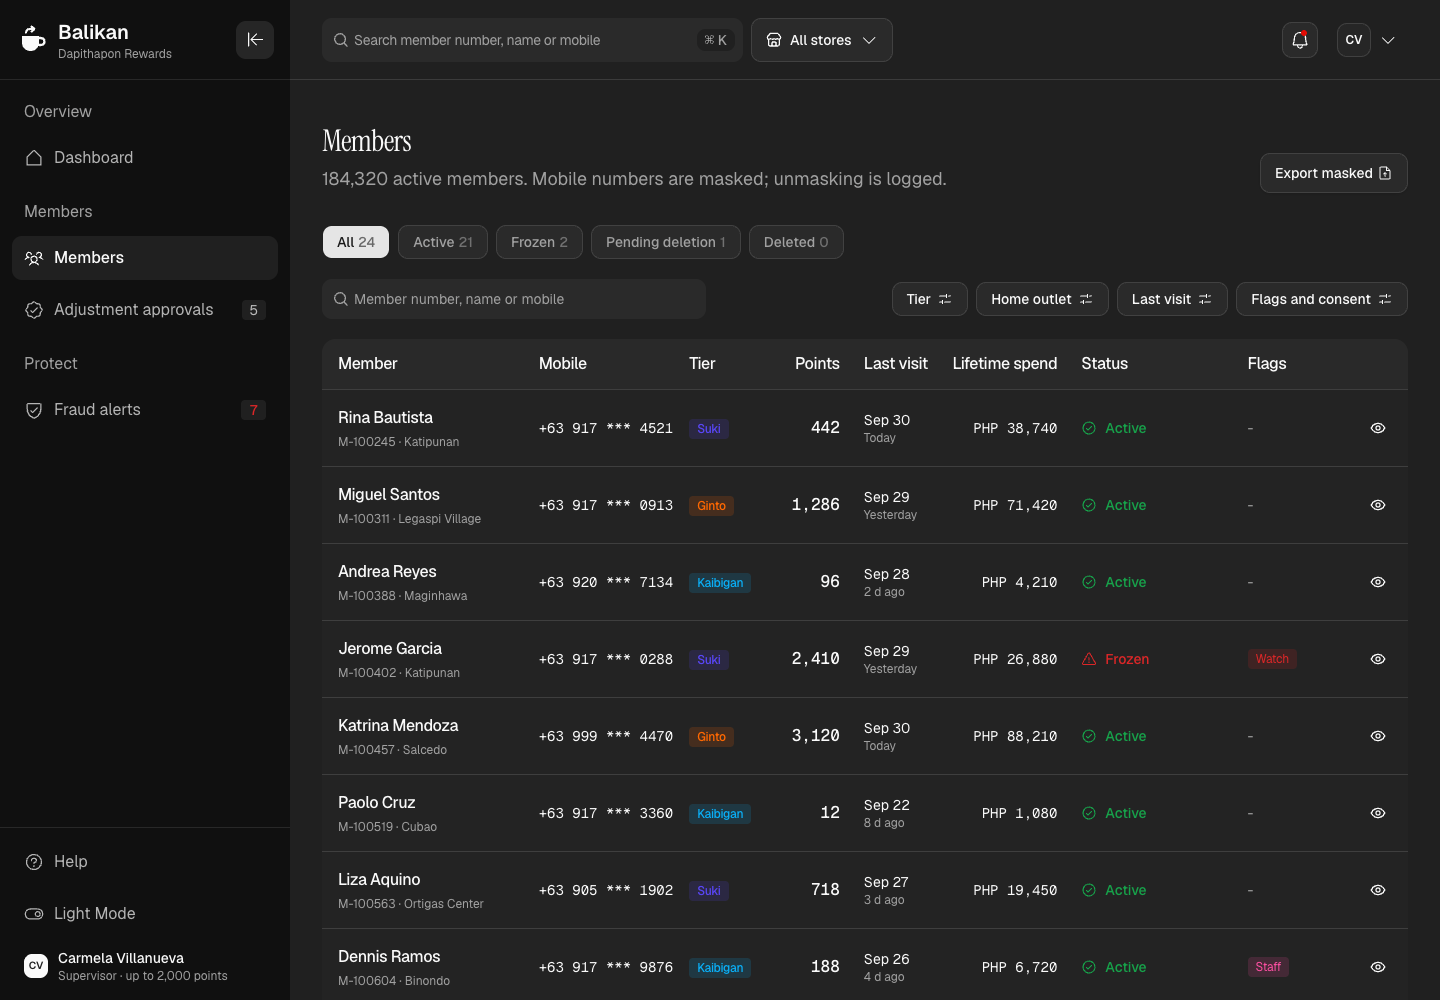Click the Lifetime spend column header
The width and height of the screenshot is (1440, 1000).
point(1005,364)
